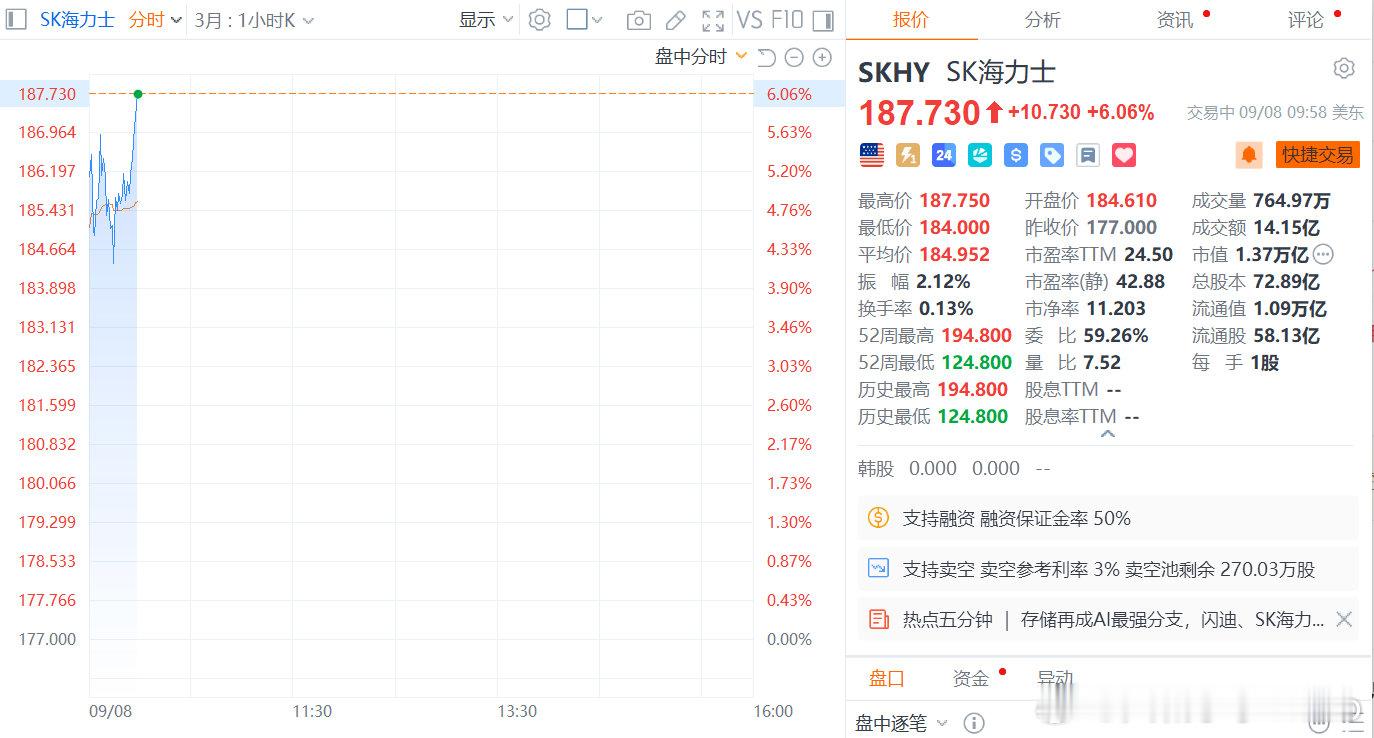Open the 盘中逐笔 dropdown
Screen dimensions: 1374x738
coord(901,723)
